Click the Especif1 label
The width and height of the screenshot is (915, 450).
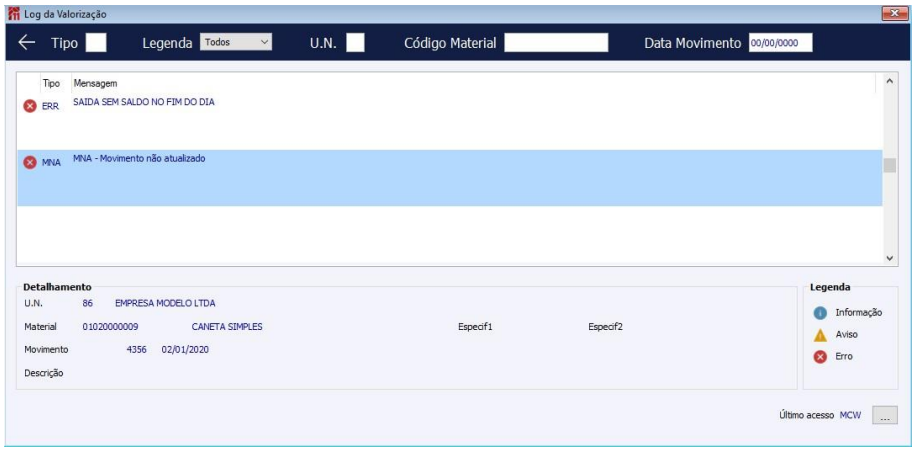[x=476, y=327]
